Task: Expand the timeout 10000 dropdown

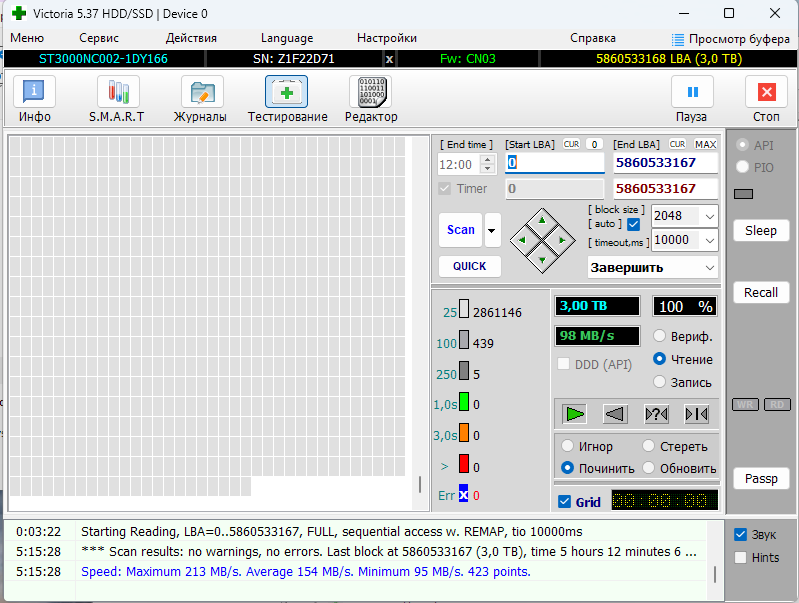Action: click(x=709, y=240)
